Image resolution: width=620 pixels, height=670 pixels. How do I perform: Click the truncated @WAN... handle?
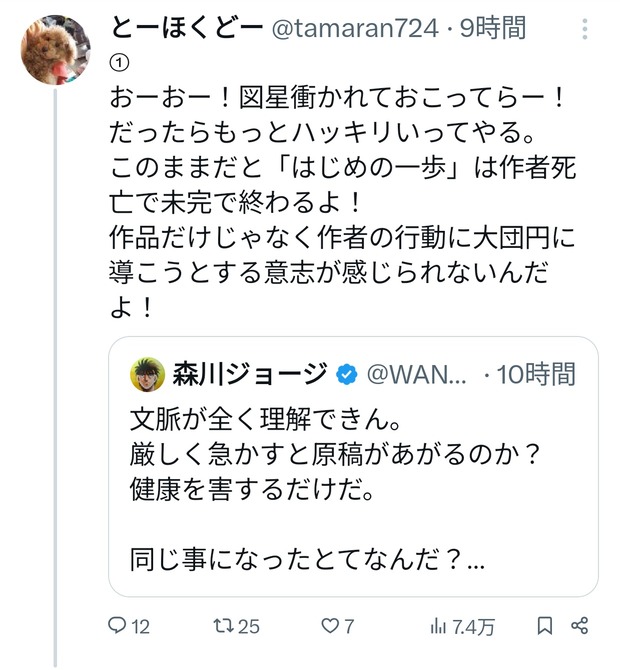coord(417,375)
